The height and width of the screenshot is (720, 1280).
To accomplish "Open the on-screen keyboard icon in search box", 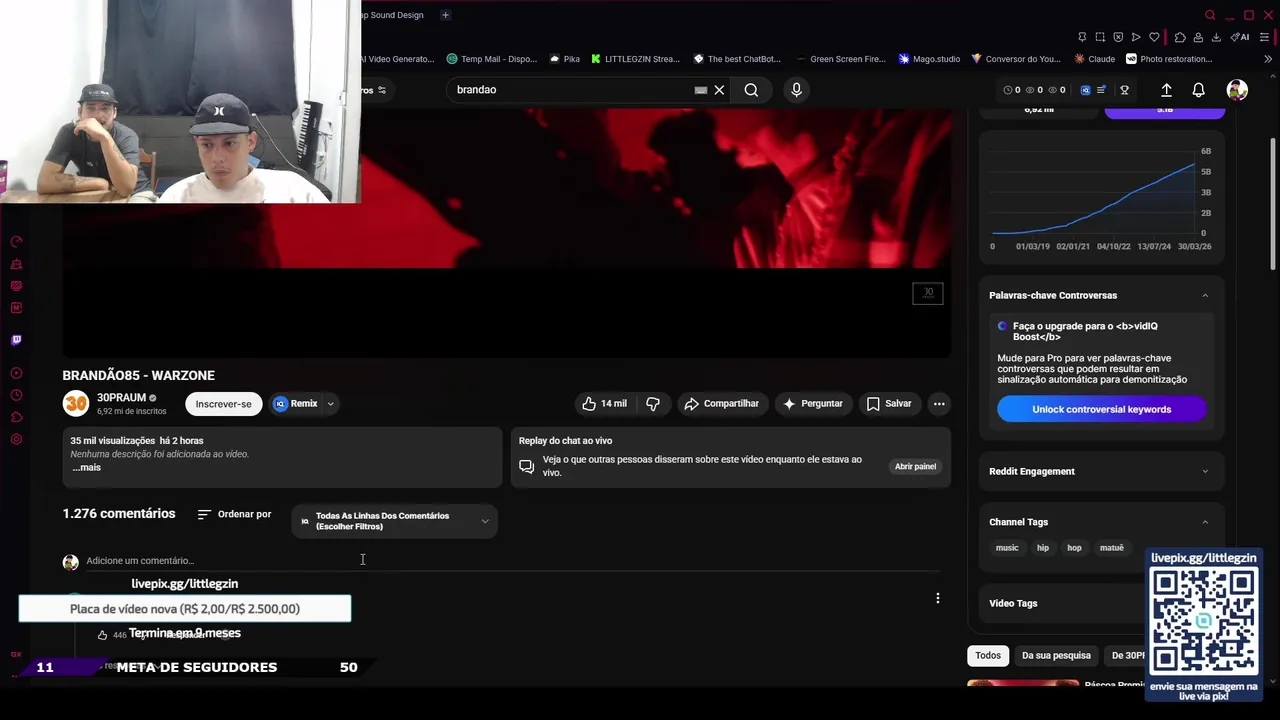I will tap(701, 90).
